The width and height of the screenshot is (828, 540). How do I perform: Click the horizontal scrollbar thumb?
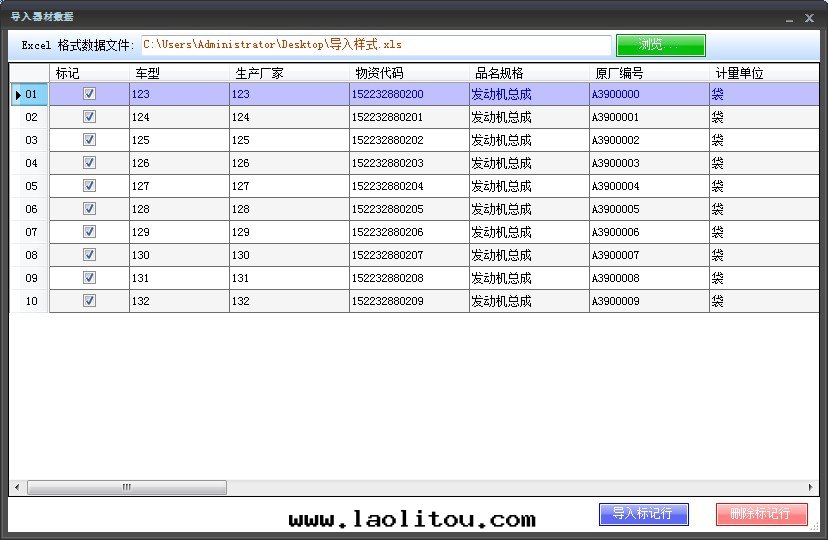(126, 488)
